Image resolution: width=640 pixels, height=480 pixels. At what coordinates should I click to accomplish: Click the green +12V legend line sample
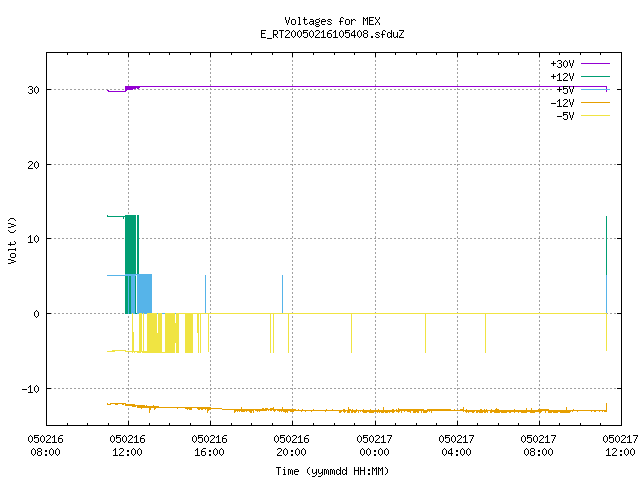click(x=595, y=76)
